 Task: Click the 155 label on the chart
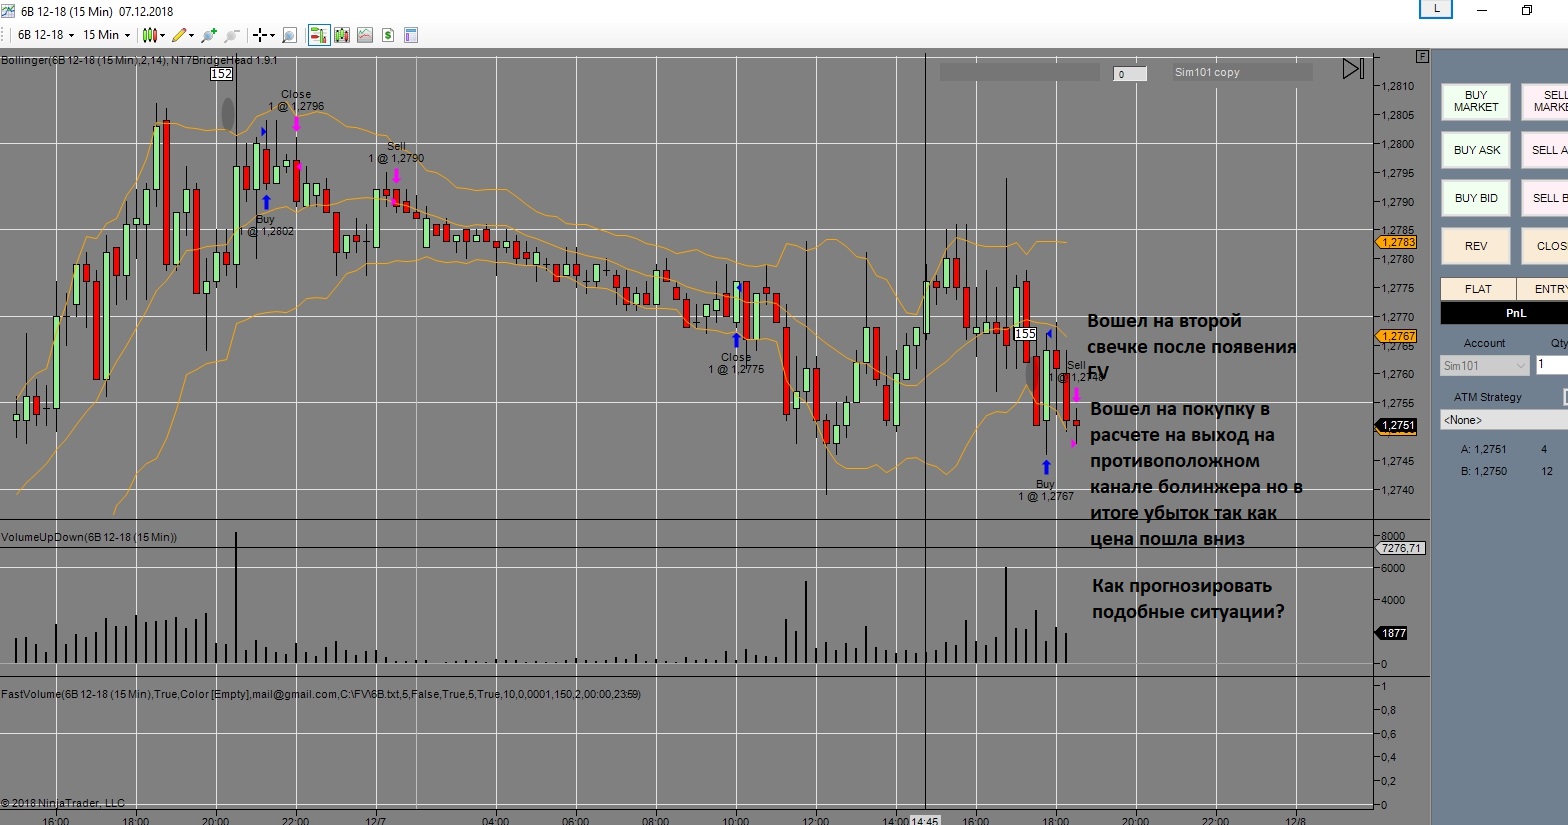coord(1025,334)
